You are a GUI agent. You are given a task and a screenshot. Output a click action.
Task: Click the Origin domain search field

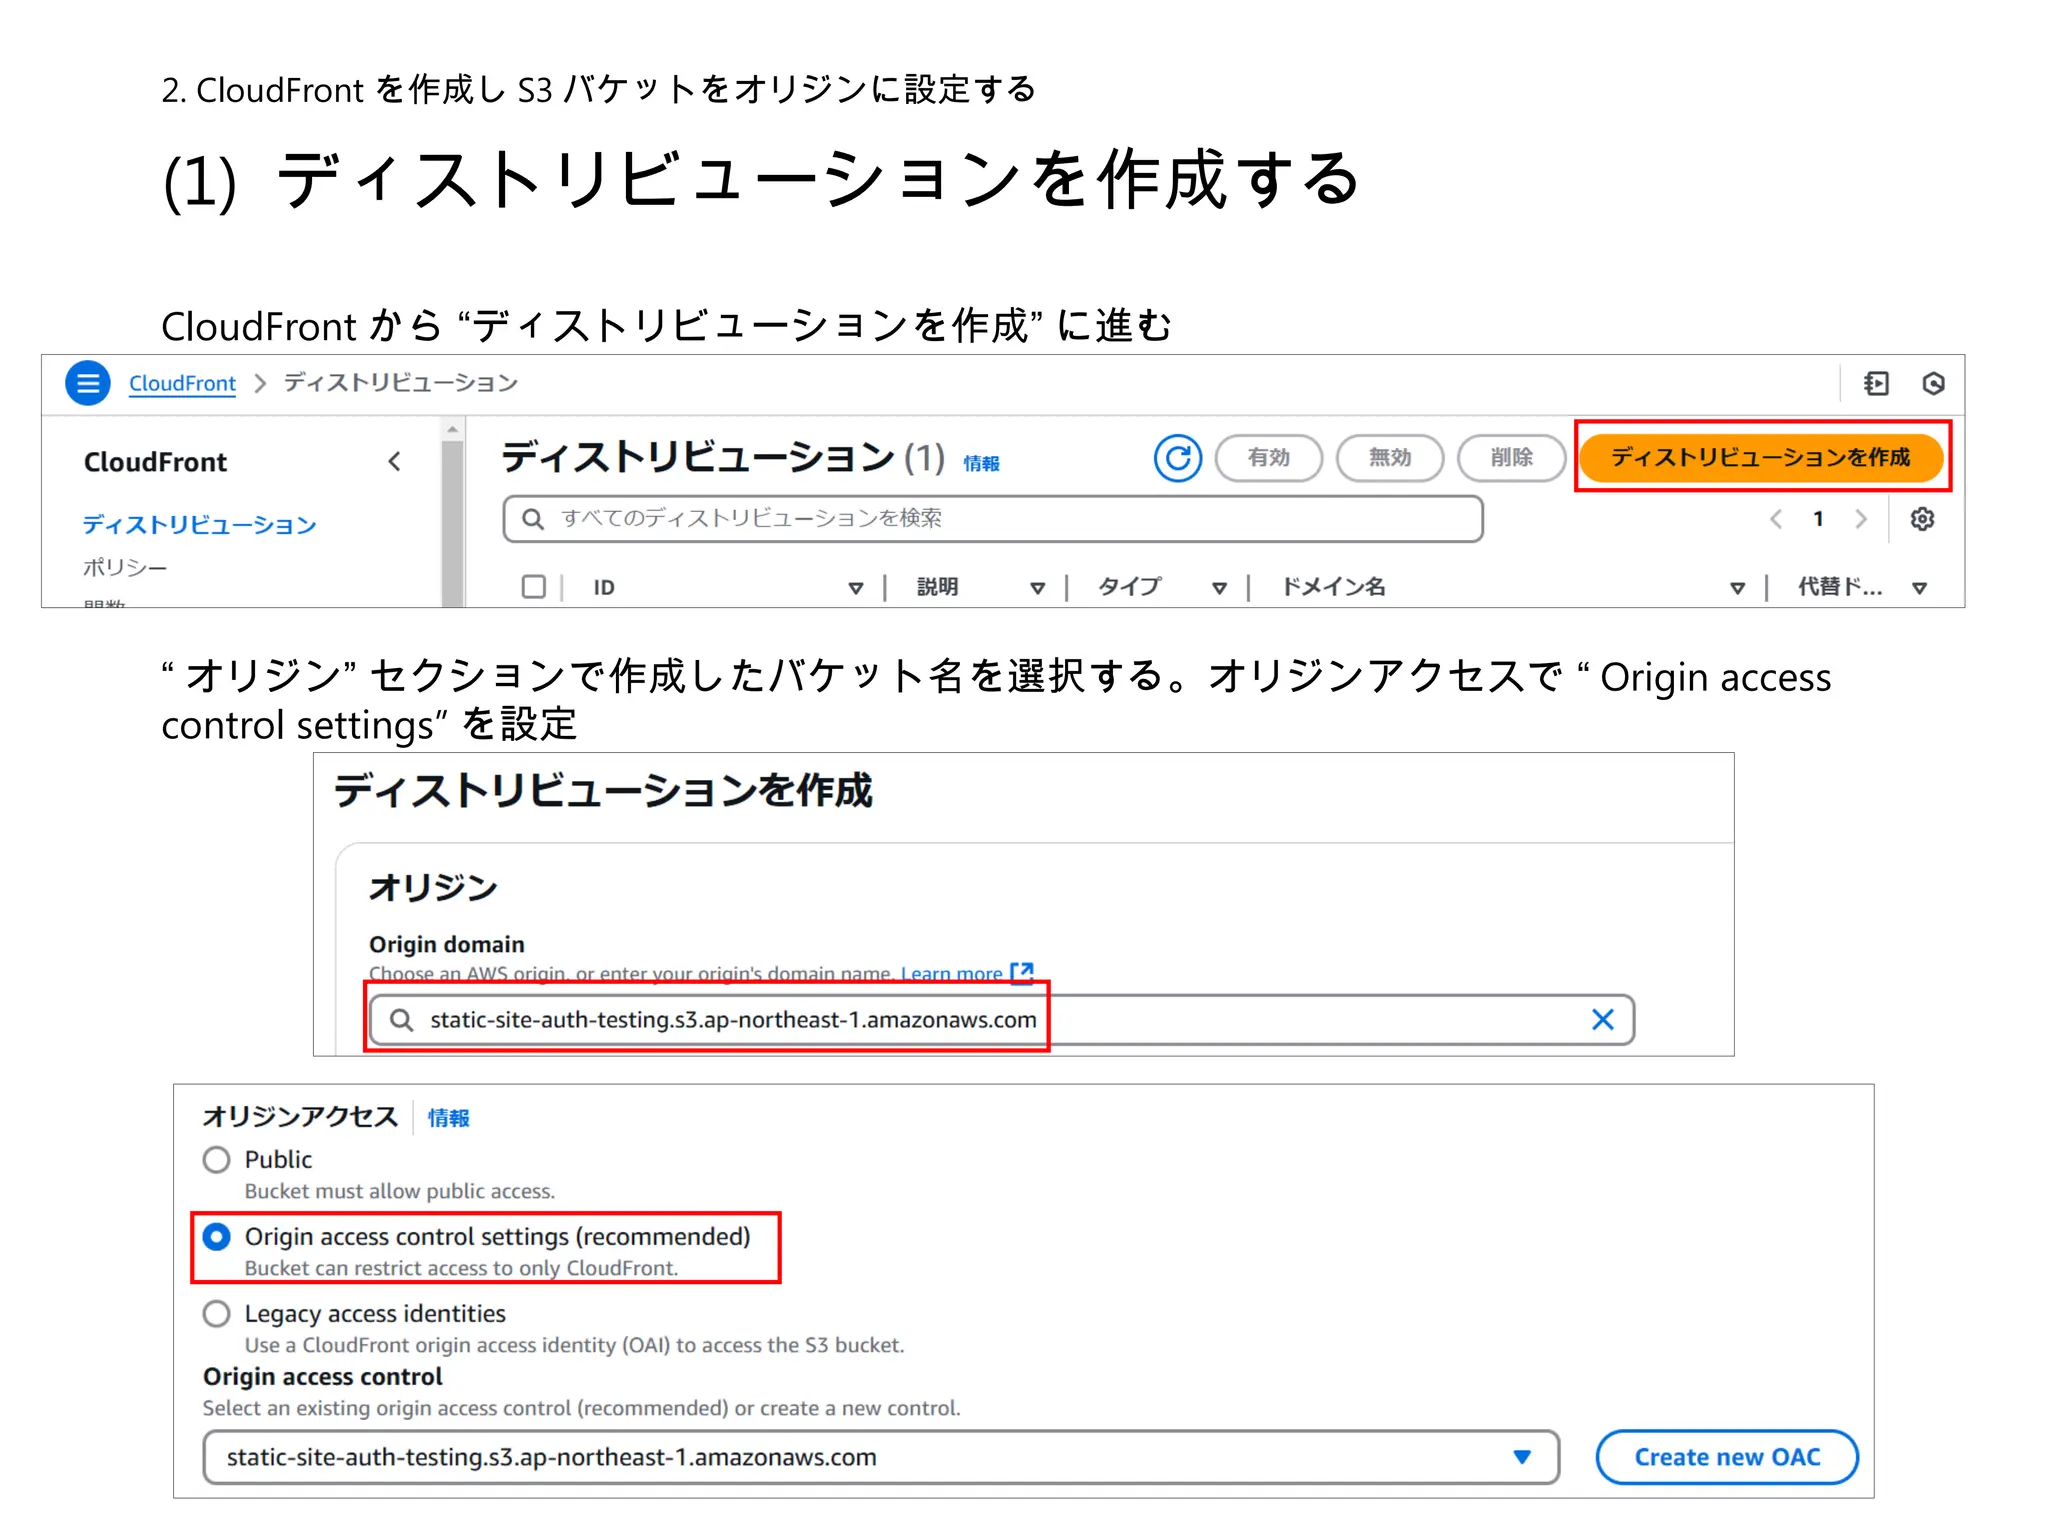1002,1020
